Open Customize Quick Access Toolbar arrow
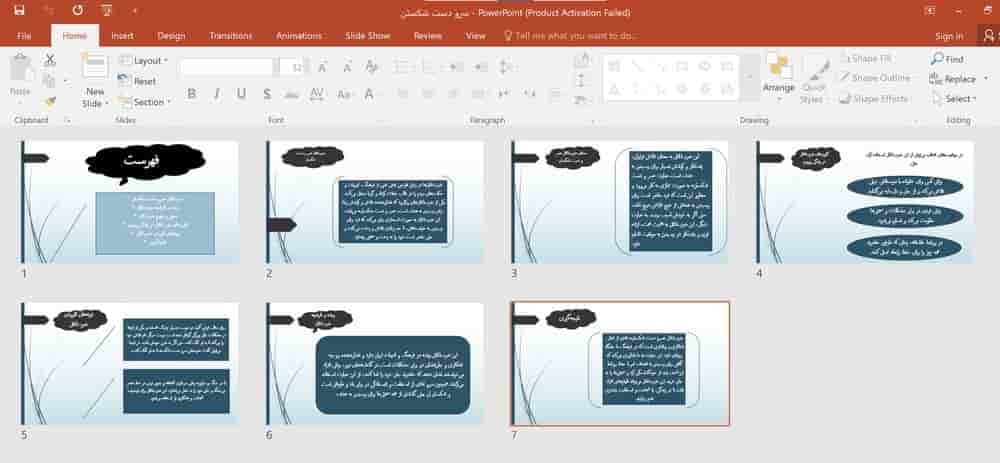The image size is (1000, 463). [135, 11]
